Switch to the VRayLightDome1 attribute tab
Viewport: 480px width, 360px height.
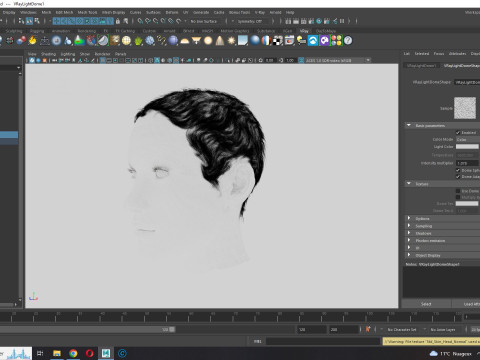click(421, 66)
